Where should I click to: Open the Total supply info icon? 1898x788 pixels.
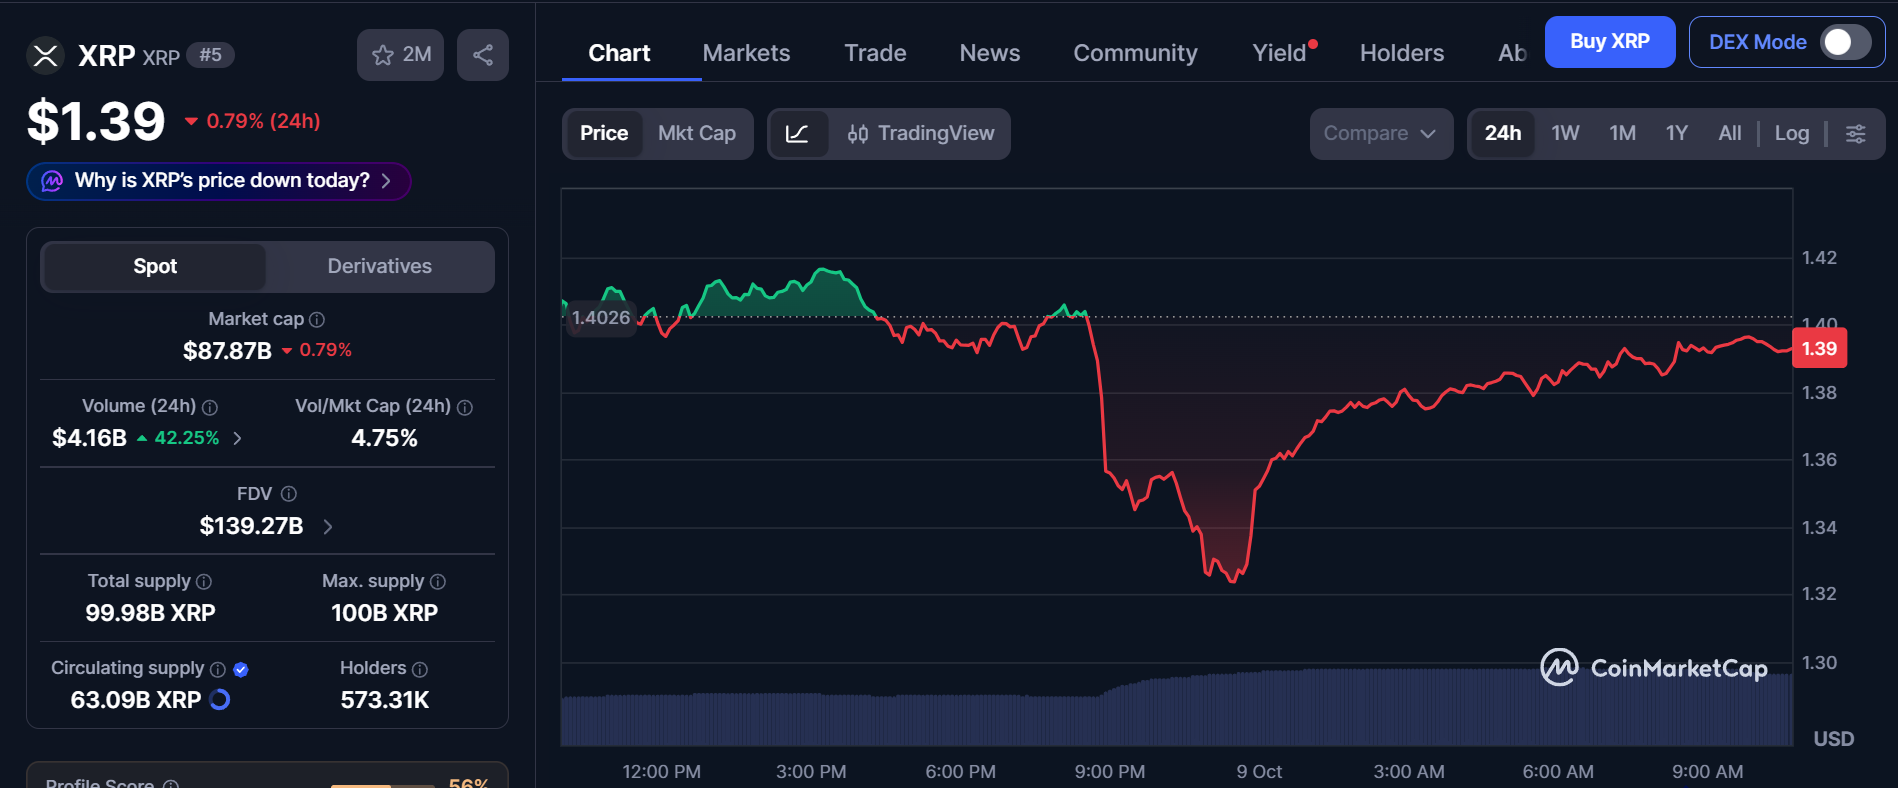[x=204, y=582]
